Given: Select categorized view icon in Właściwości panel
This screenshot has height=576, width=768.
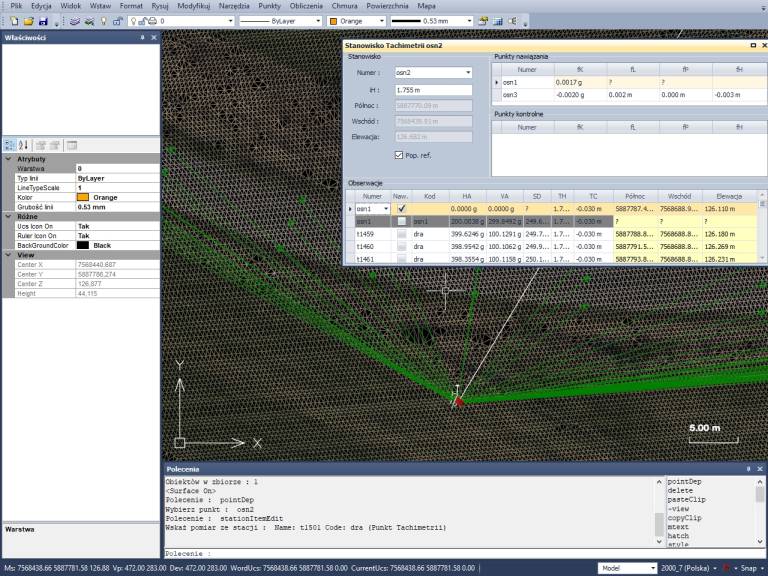Looking at the screenshot, I should pos(10,145).
